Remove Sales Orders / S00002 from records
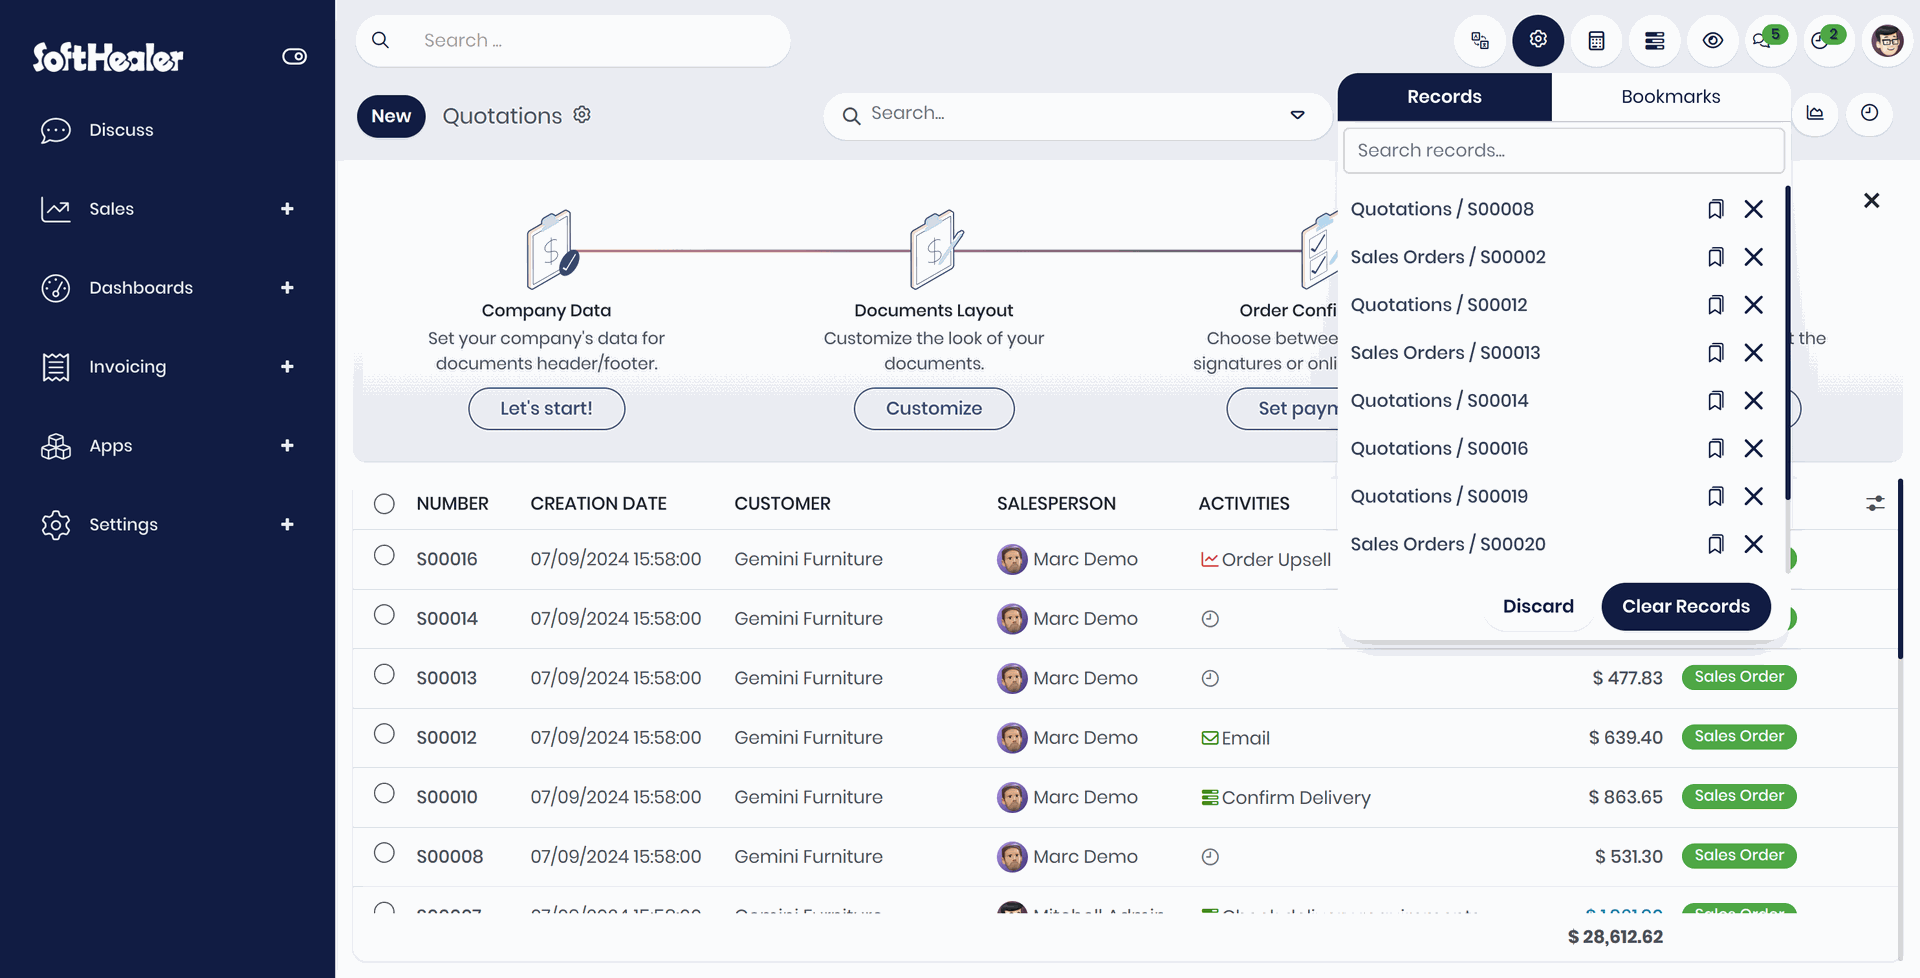This screenshot has height=978, width=1920. [x=1753, y=257]
